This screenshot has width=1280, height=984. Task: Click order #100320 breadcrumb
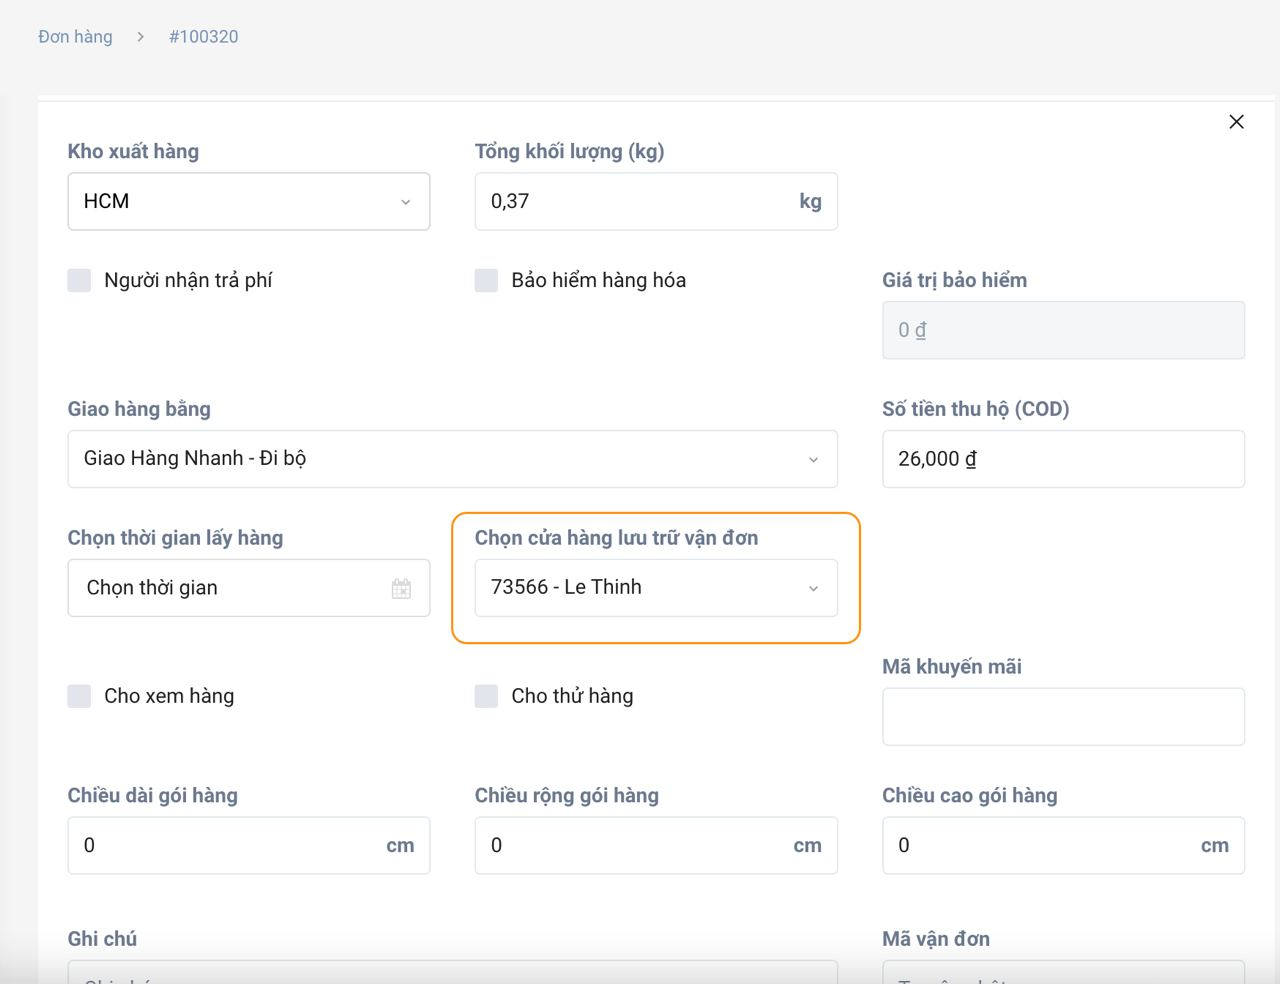(203, 37)
